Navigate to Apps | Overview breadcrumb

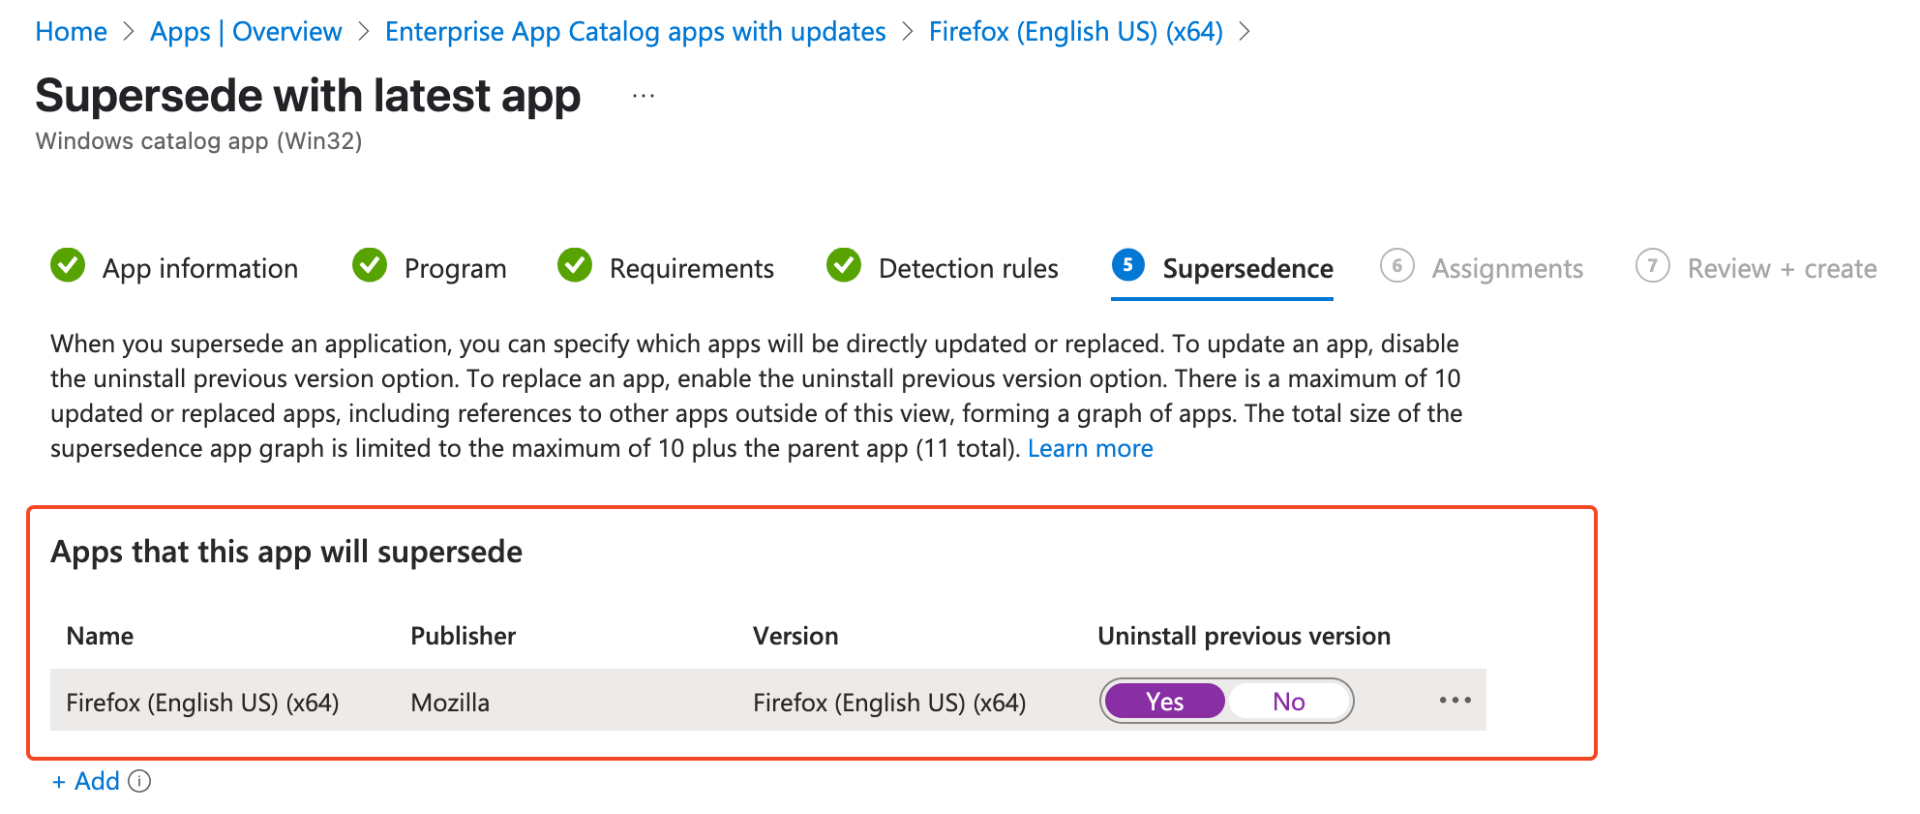(246, 32)
